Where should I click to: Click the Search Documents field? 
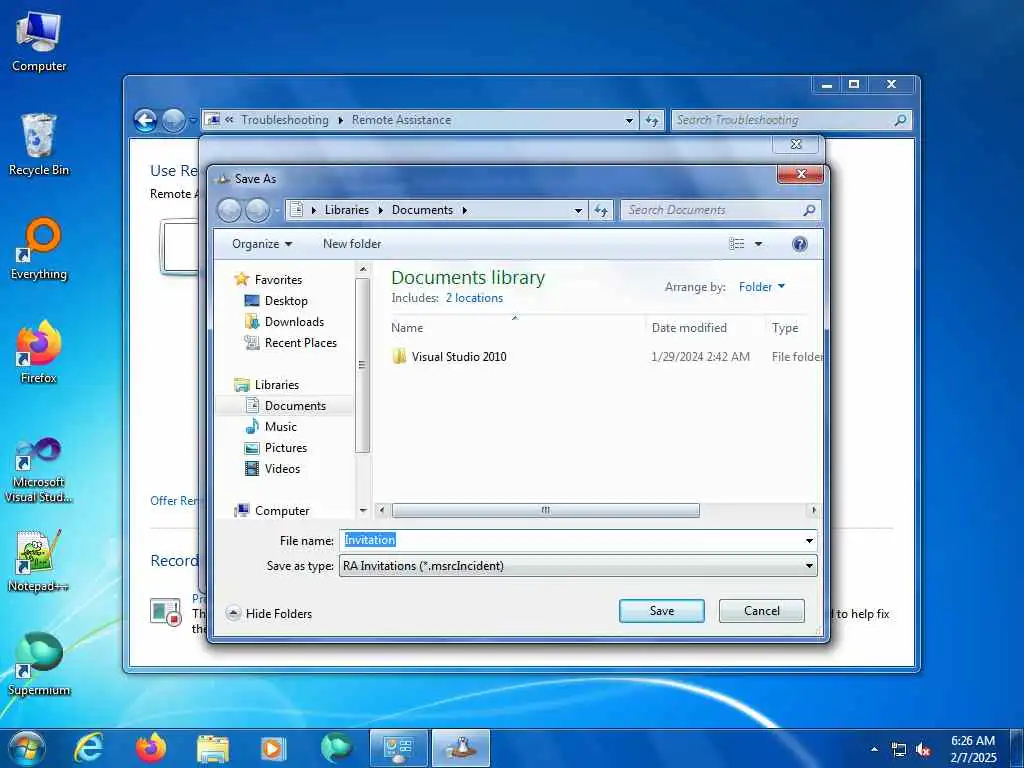712,210
